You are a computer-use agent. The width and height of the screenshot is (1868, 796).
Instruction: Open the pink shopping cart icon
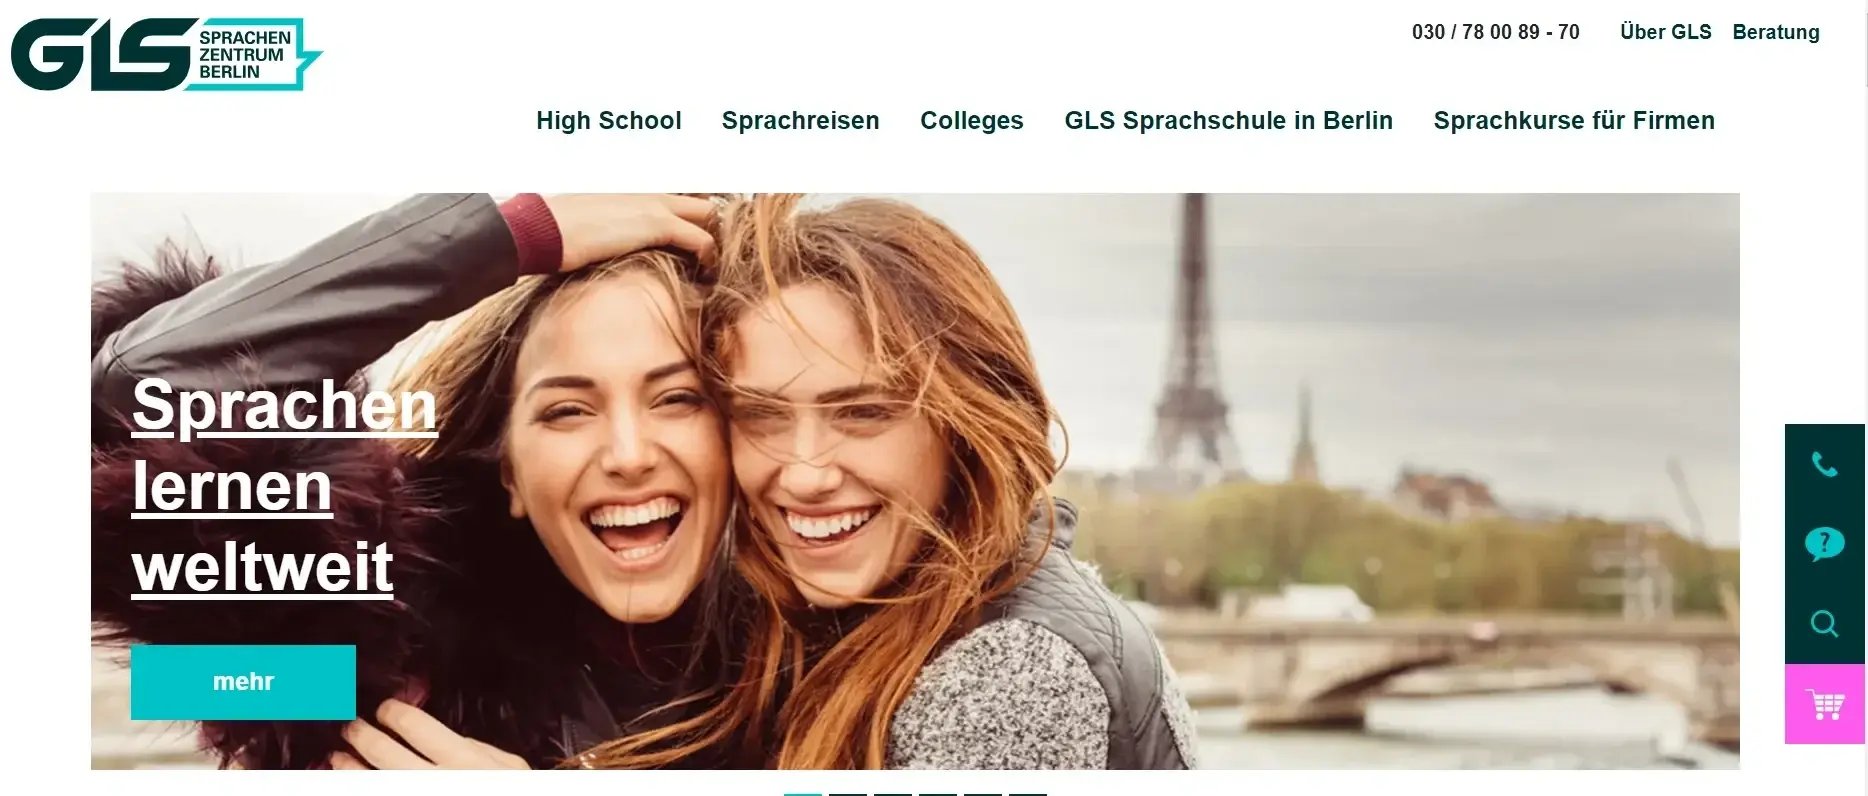tap(1825, 704)
